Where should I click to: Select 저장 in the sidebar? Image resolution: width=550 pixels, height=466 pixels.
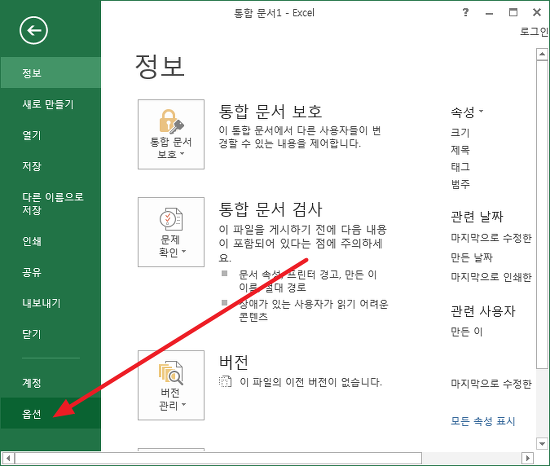click(x=51, y=166)
